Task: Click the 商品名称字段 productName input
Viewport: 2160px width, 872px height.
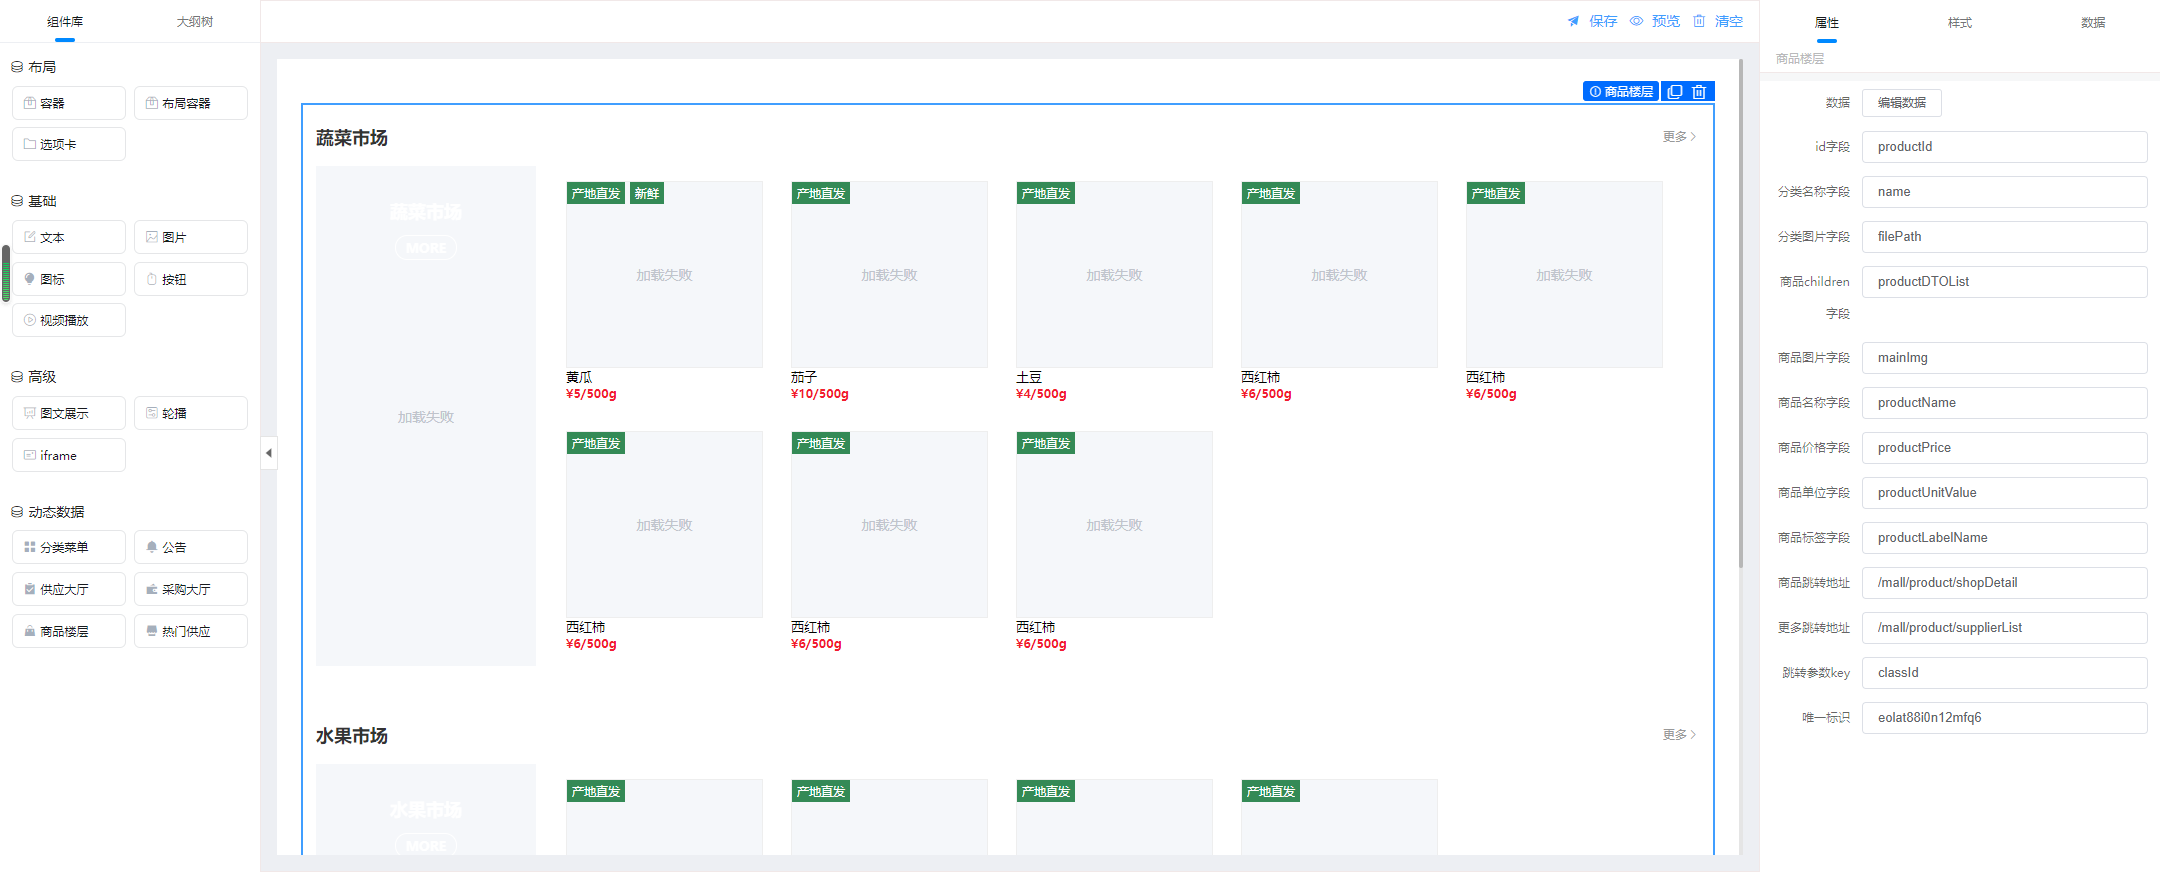Action: click(2004, 403)
